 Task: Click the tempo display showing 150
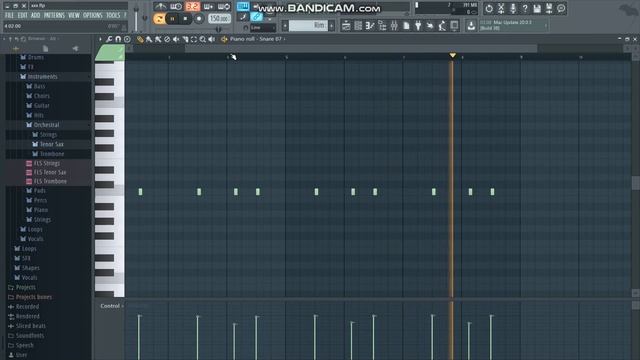[220, 18]
